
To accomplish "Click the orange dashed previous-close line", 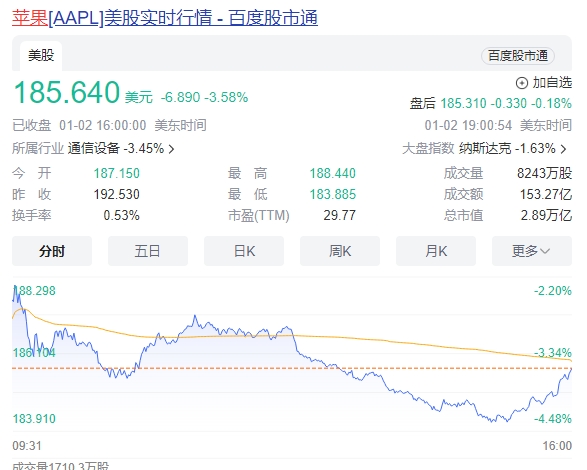I will pos(292,369).
